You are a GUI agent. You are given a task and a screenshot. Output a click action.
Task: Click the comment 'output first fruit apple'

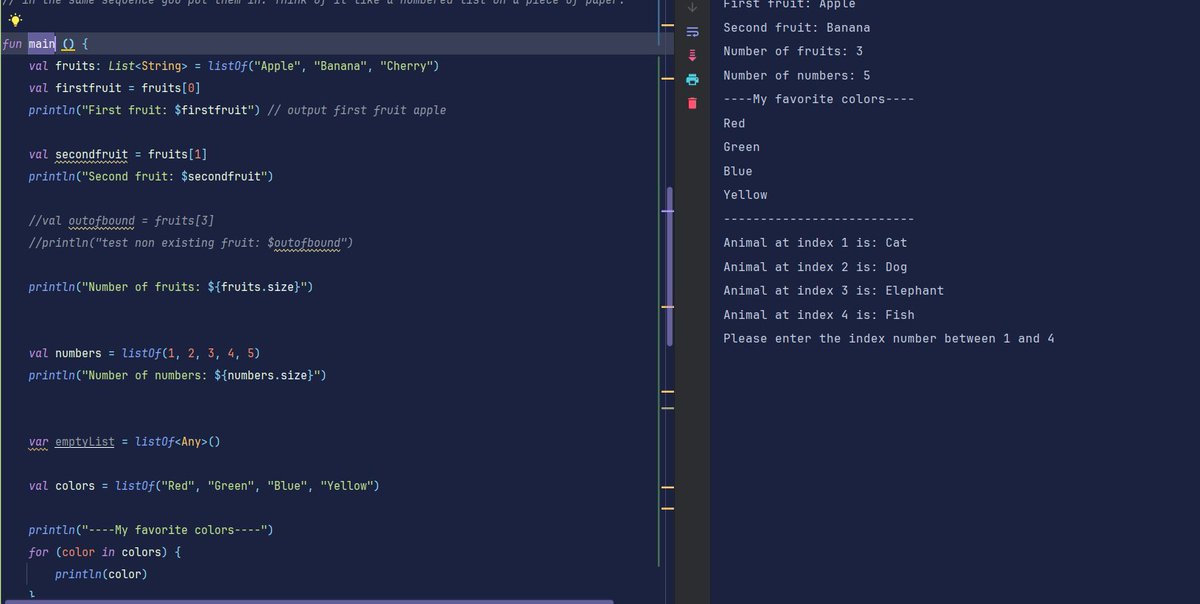tap(357, 110)
